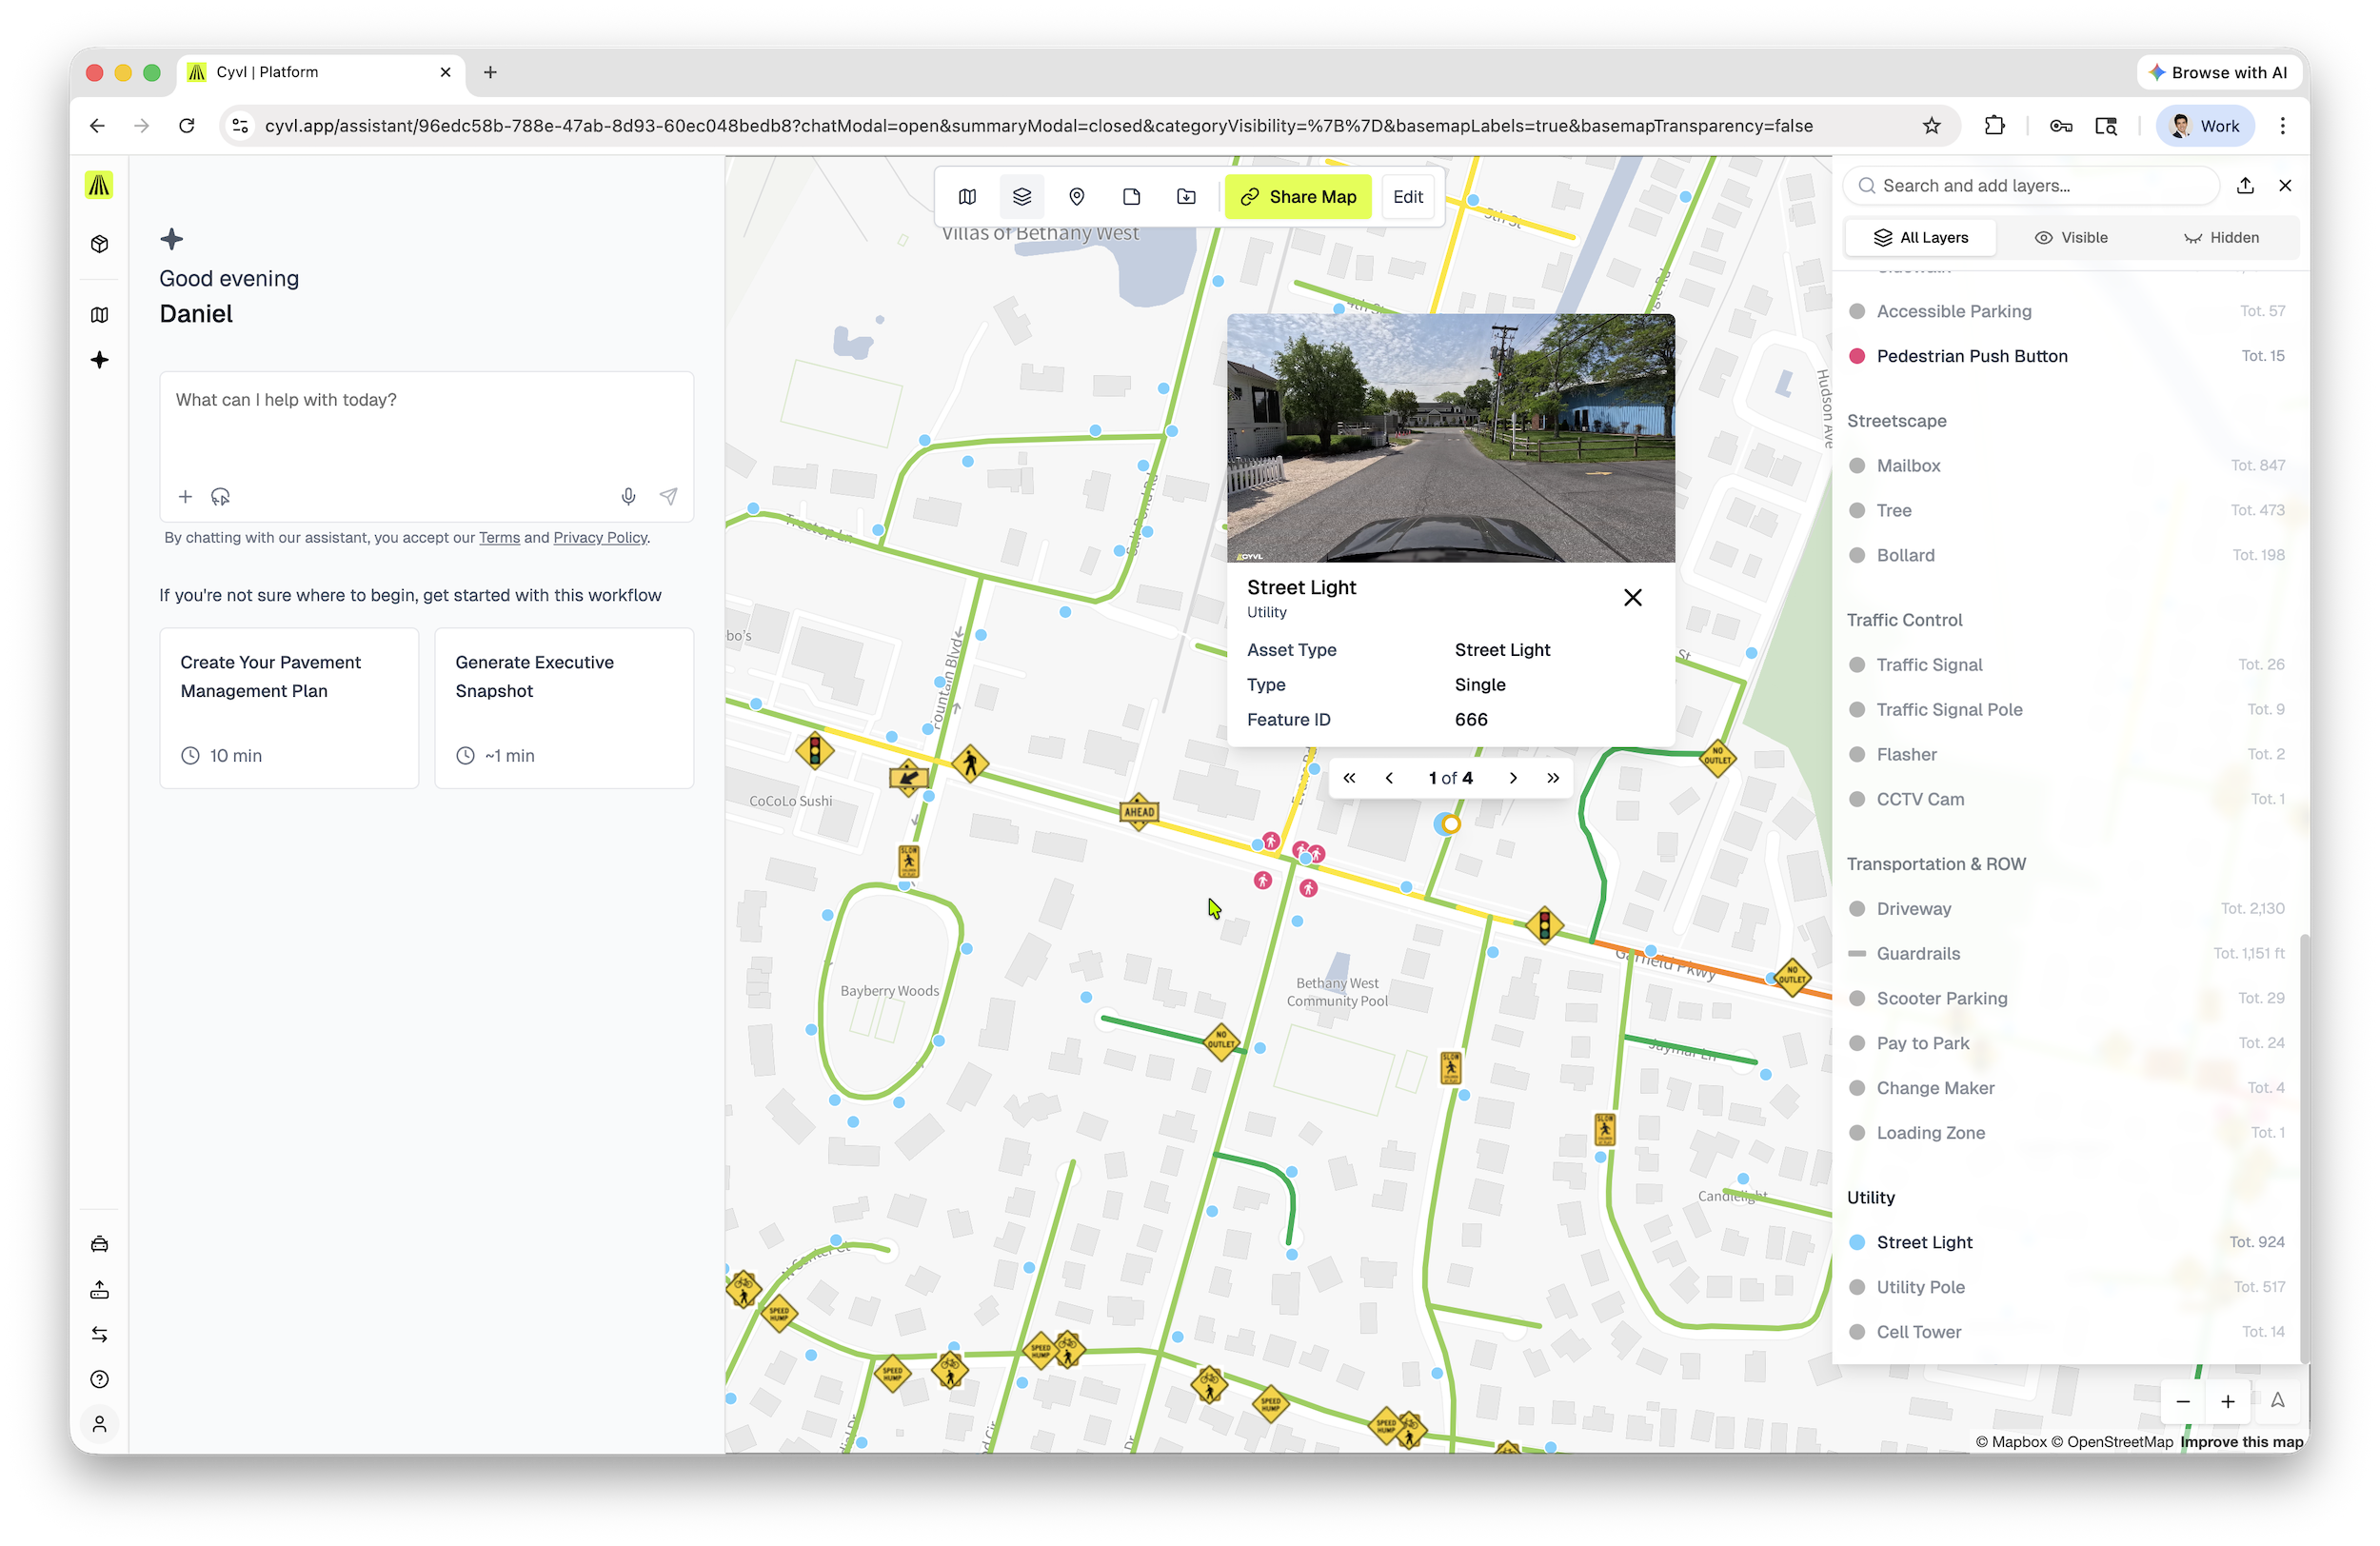The height and width of the screenshot is (1546, 2380).
Task: Toggle the Street Light layer visibility
Action: pos(1923,1242)
